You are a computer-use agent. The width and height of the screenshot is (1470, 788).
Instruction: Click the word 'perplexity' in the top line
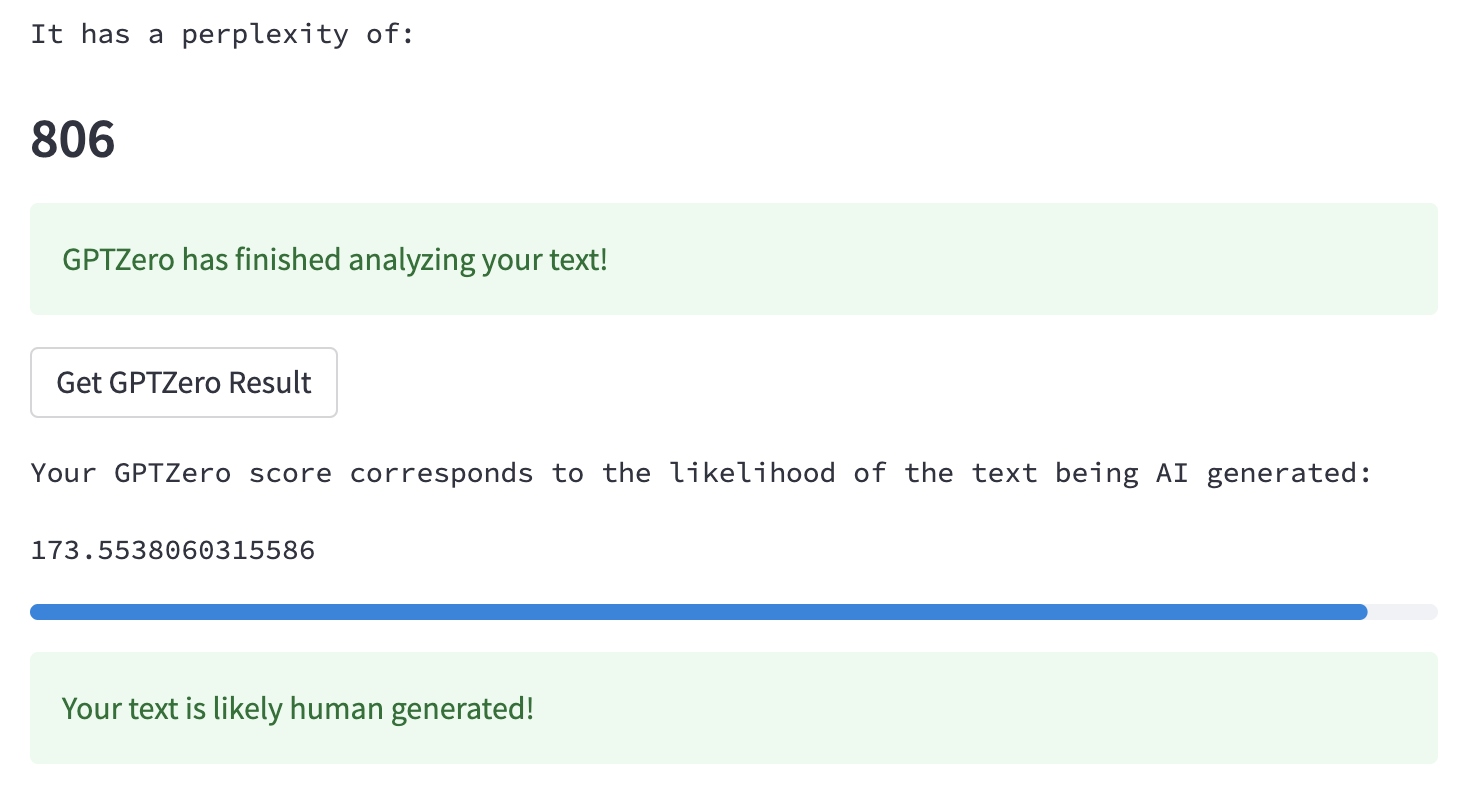coord(265,34)
